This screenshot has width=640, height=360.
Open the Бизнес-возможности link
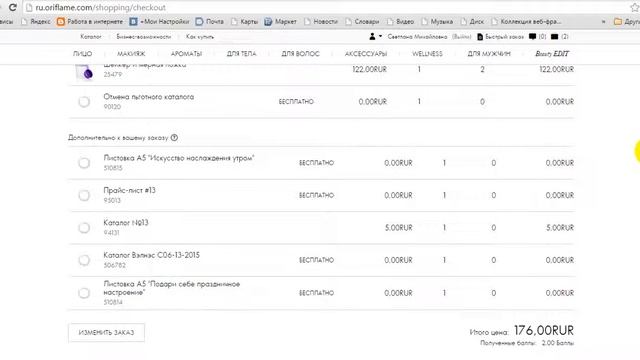(x=144, y=37)
